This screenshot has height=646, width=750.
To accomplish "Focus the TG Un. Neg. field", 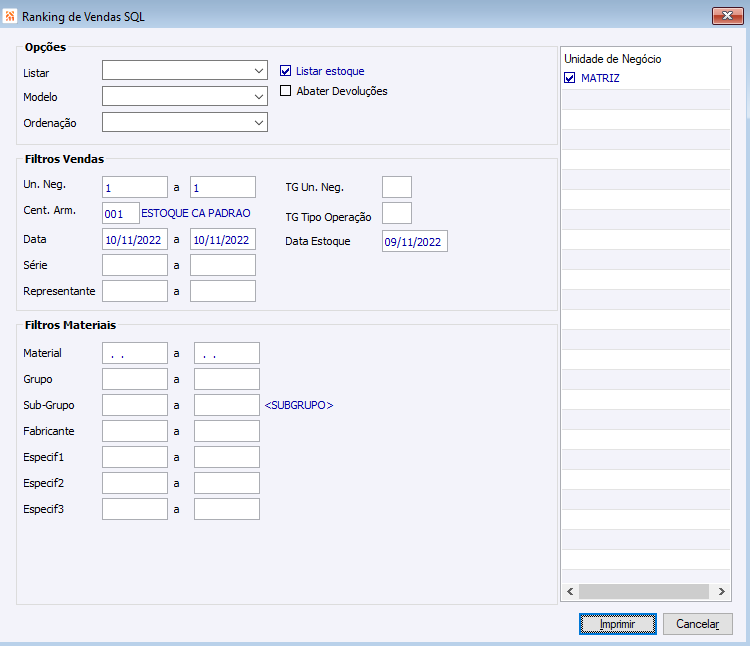I will click(396, 187).
